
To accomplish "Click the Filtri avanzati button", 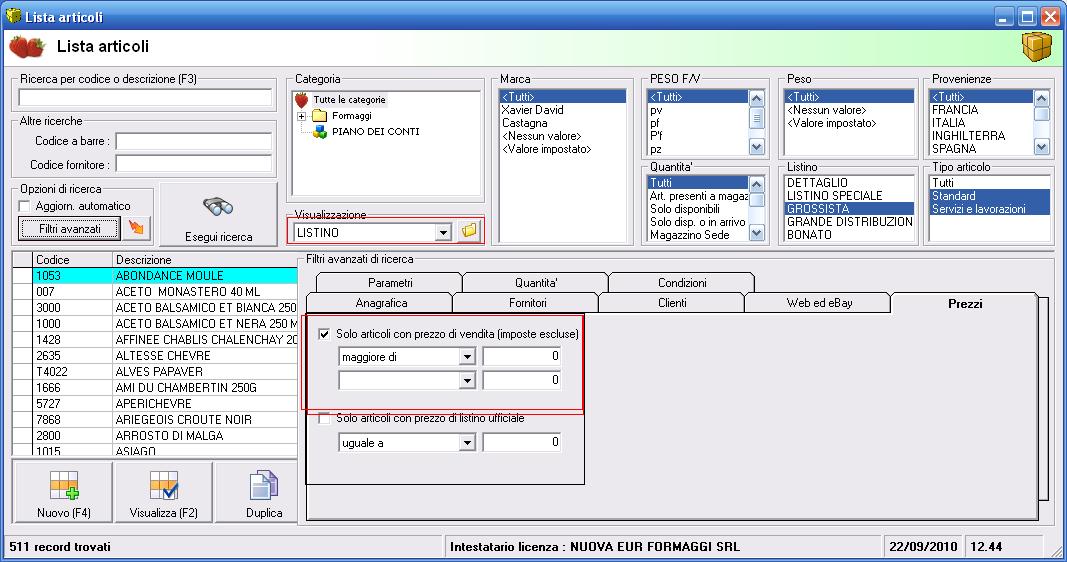I will click(x=69, y=229).
